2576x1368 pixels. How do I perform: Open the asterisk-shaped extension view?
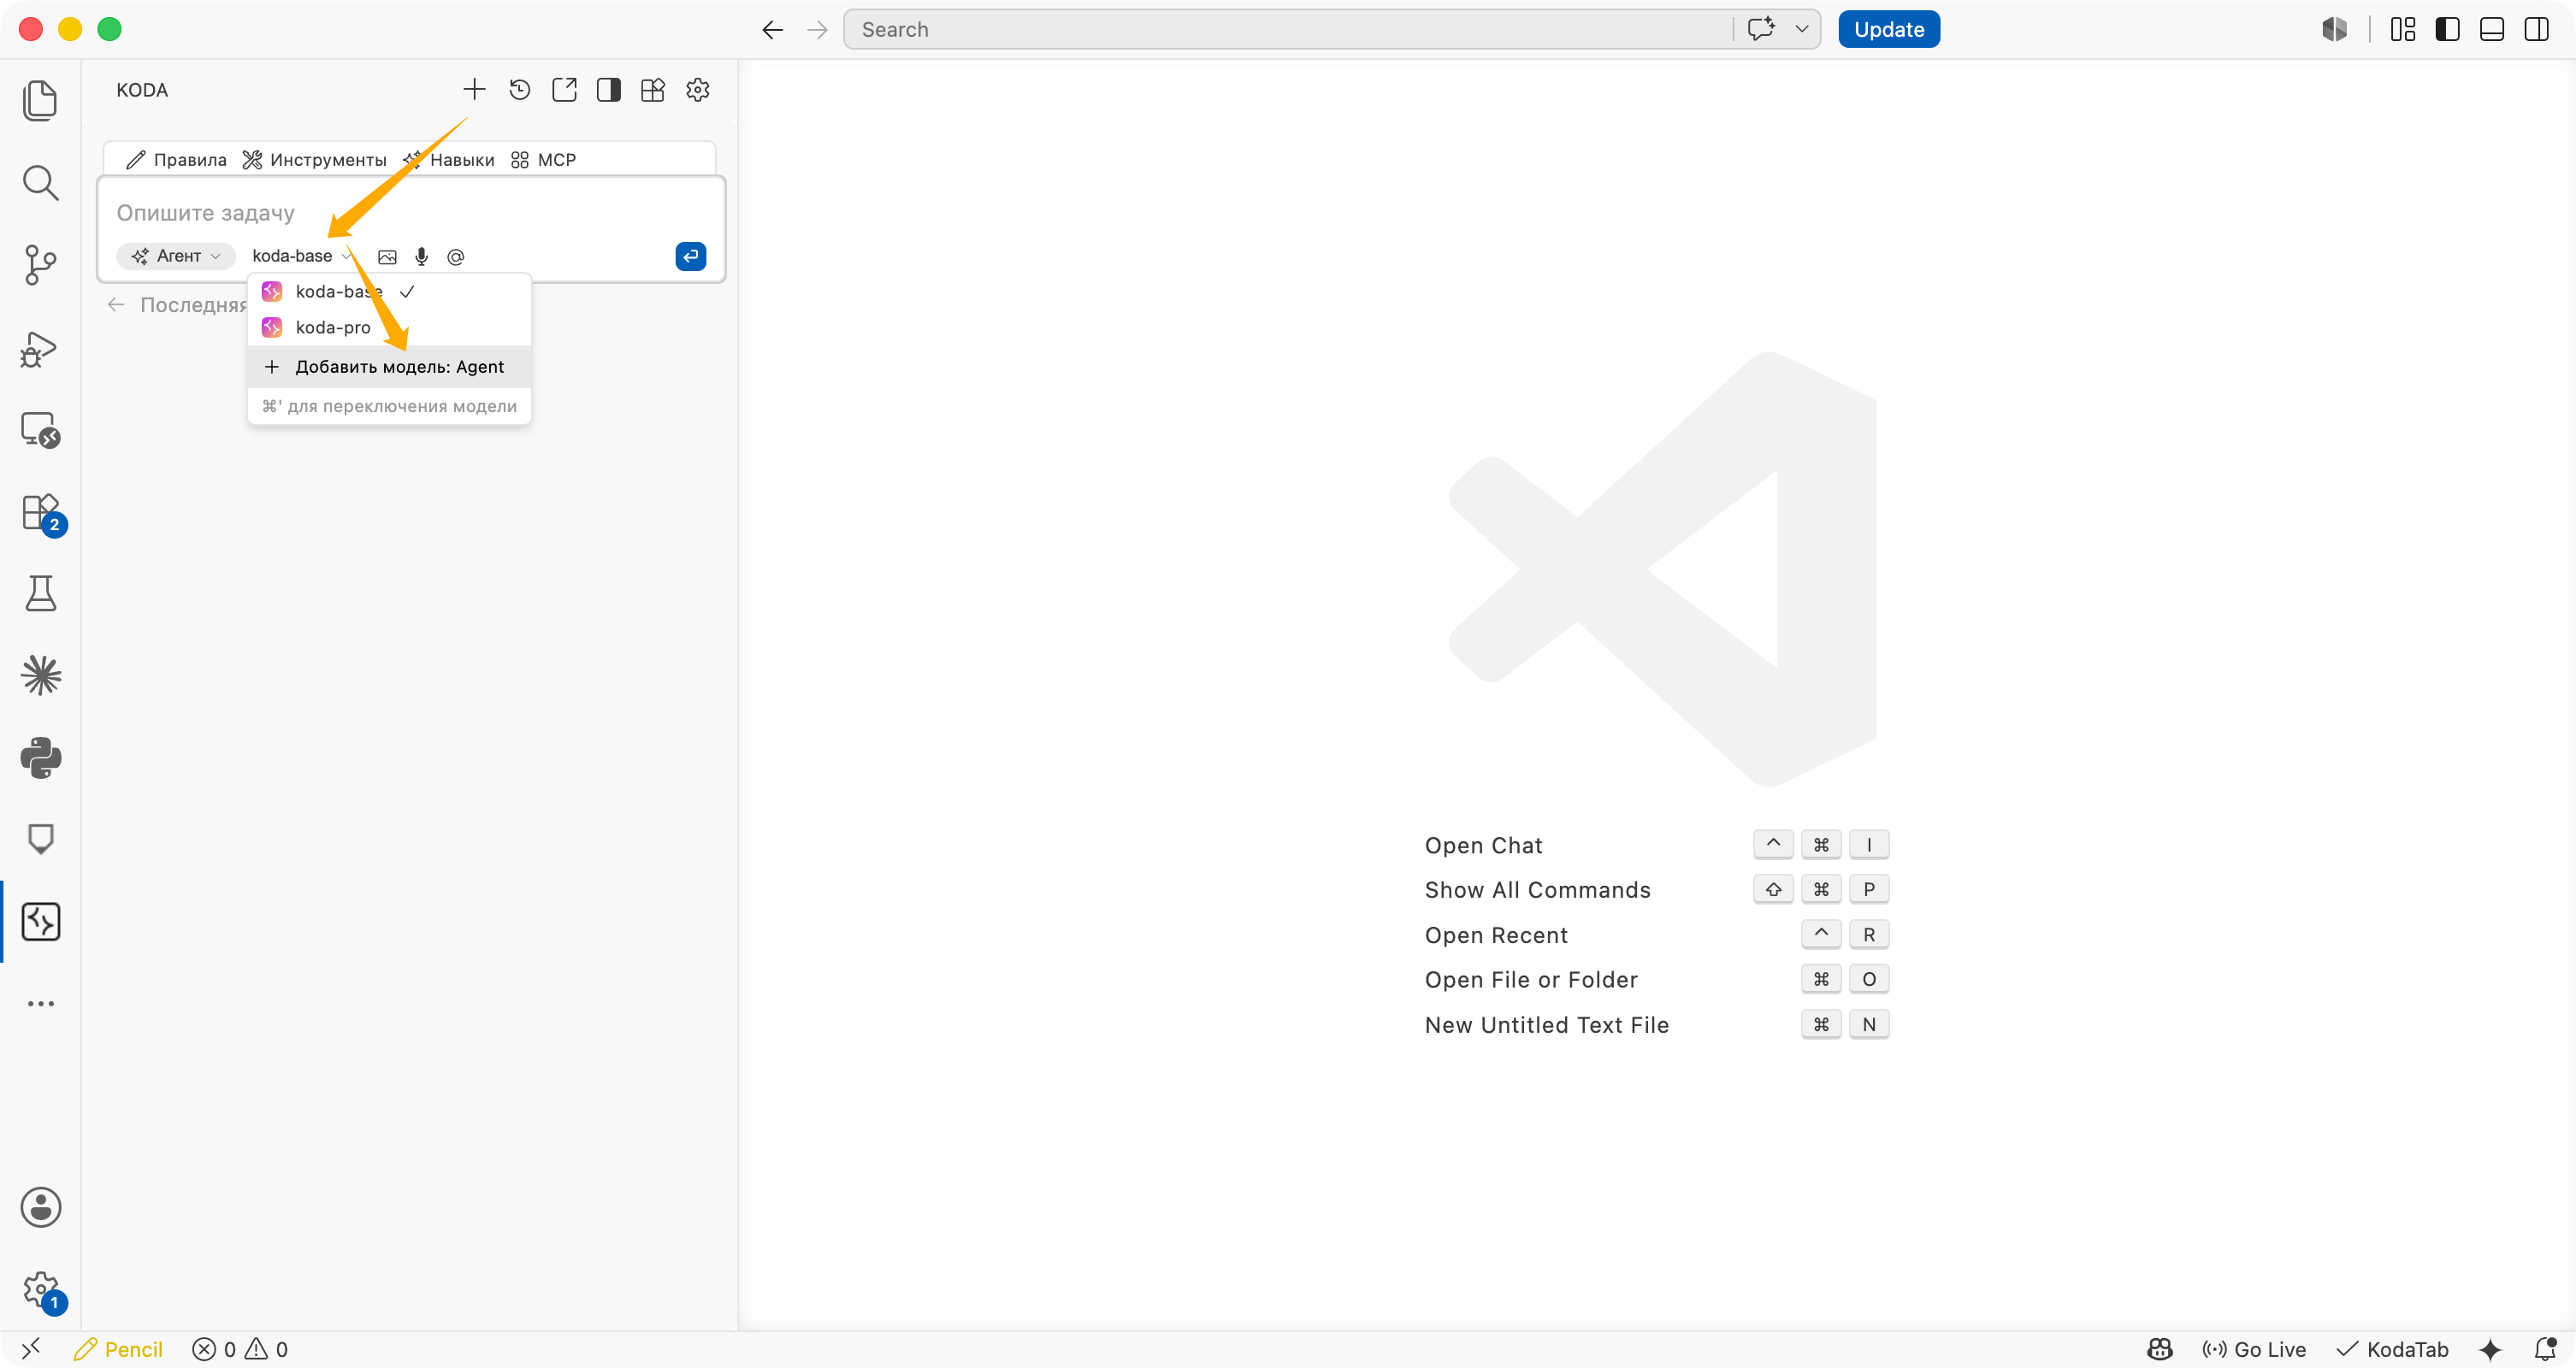(40, 675)
